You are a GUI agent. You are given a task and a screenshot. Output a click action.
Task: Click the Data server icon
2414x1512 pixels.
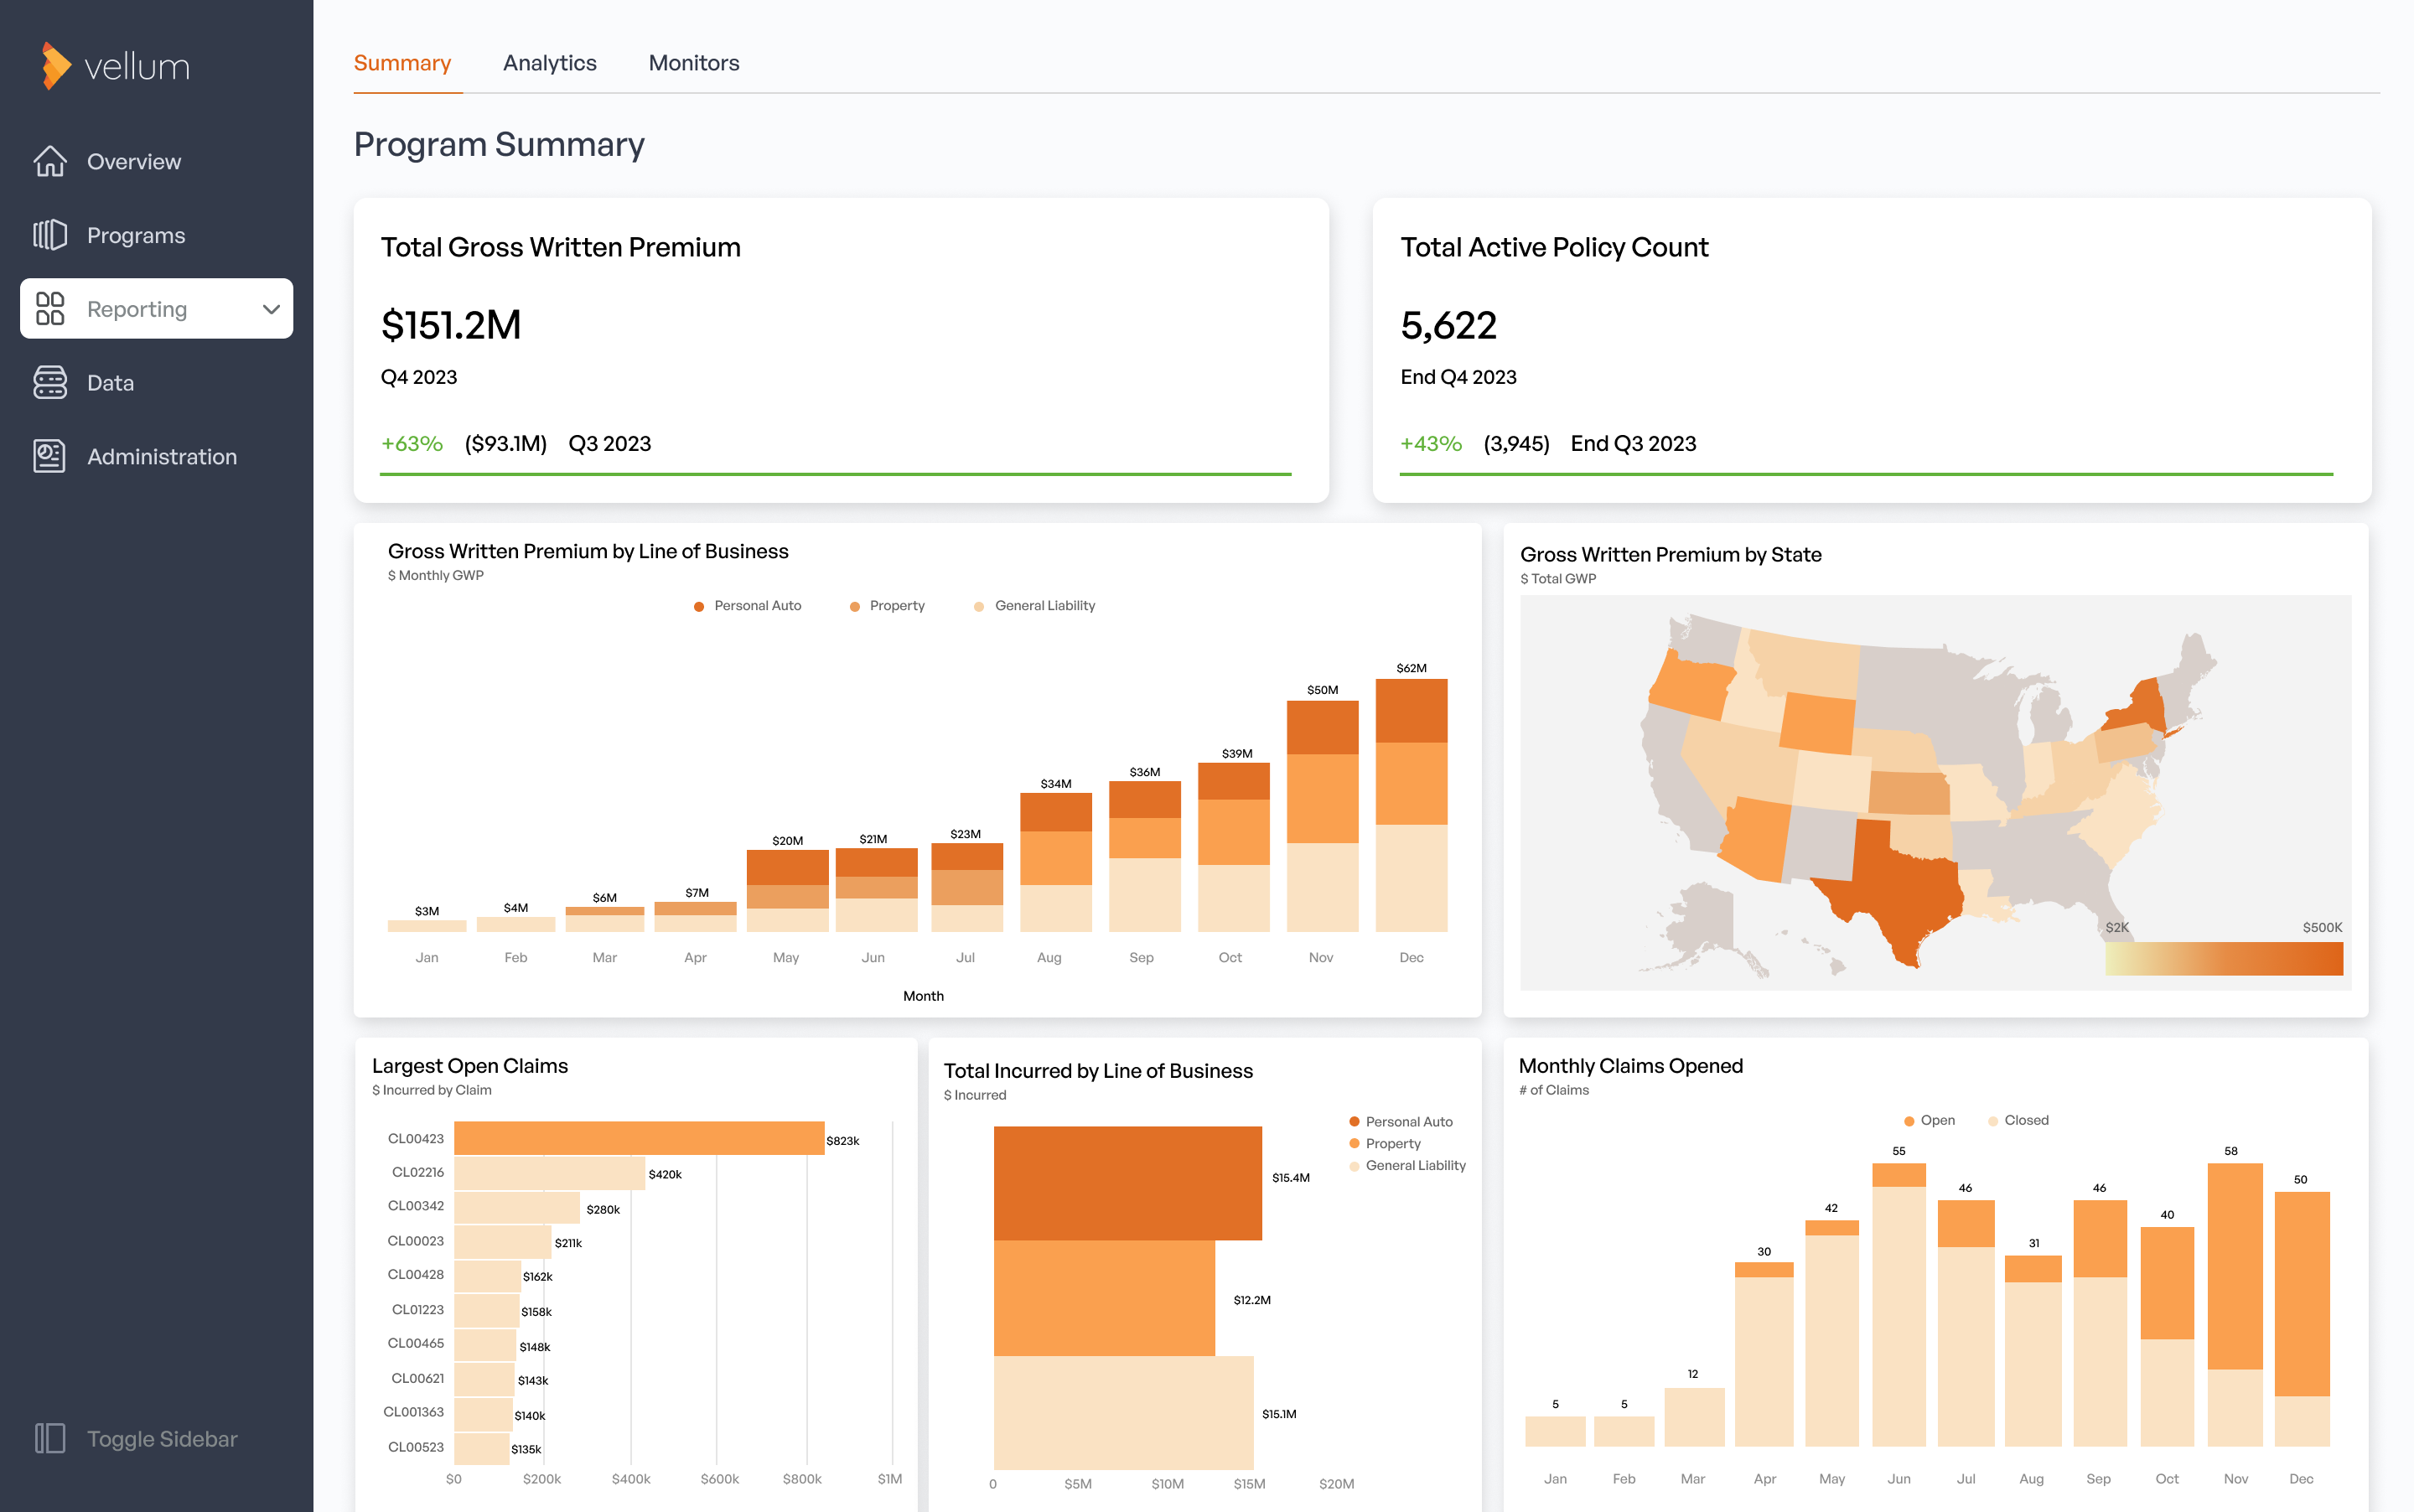tap(50, 382)
